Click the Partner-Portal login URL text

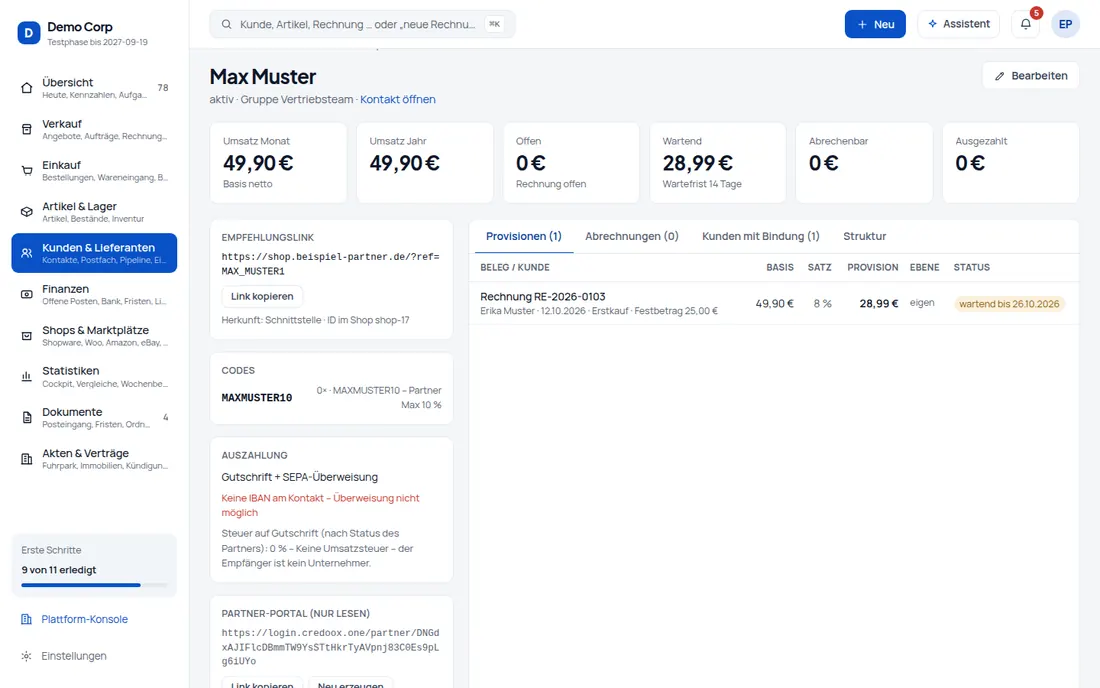tap(330, 647)
